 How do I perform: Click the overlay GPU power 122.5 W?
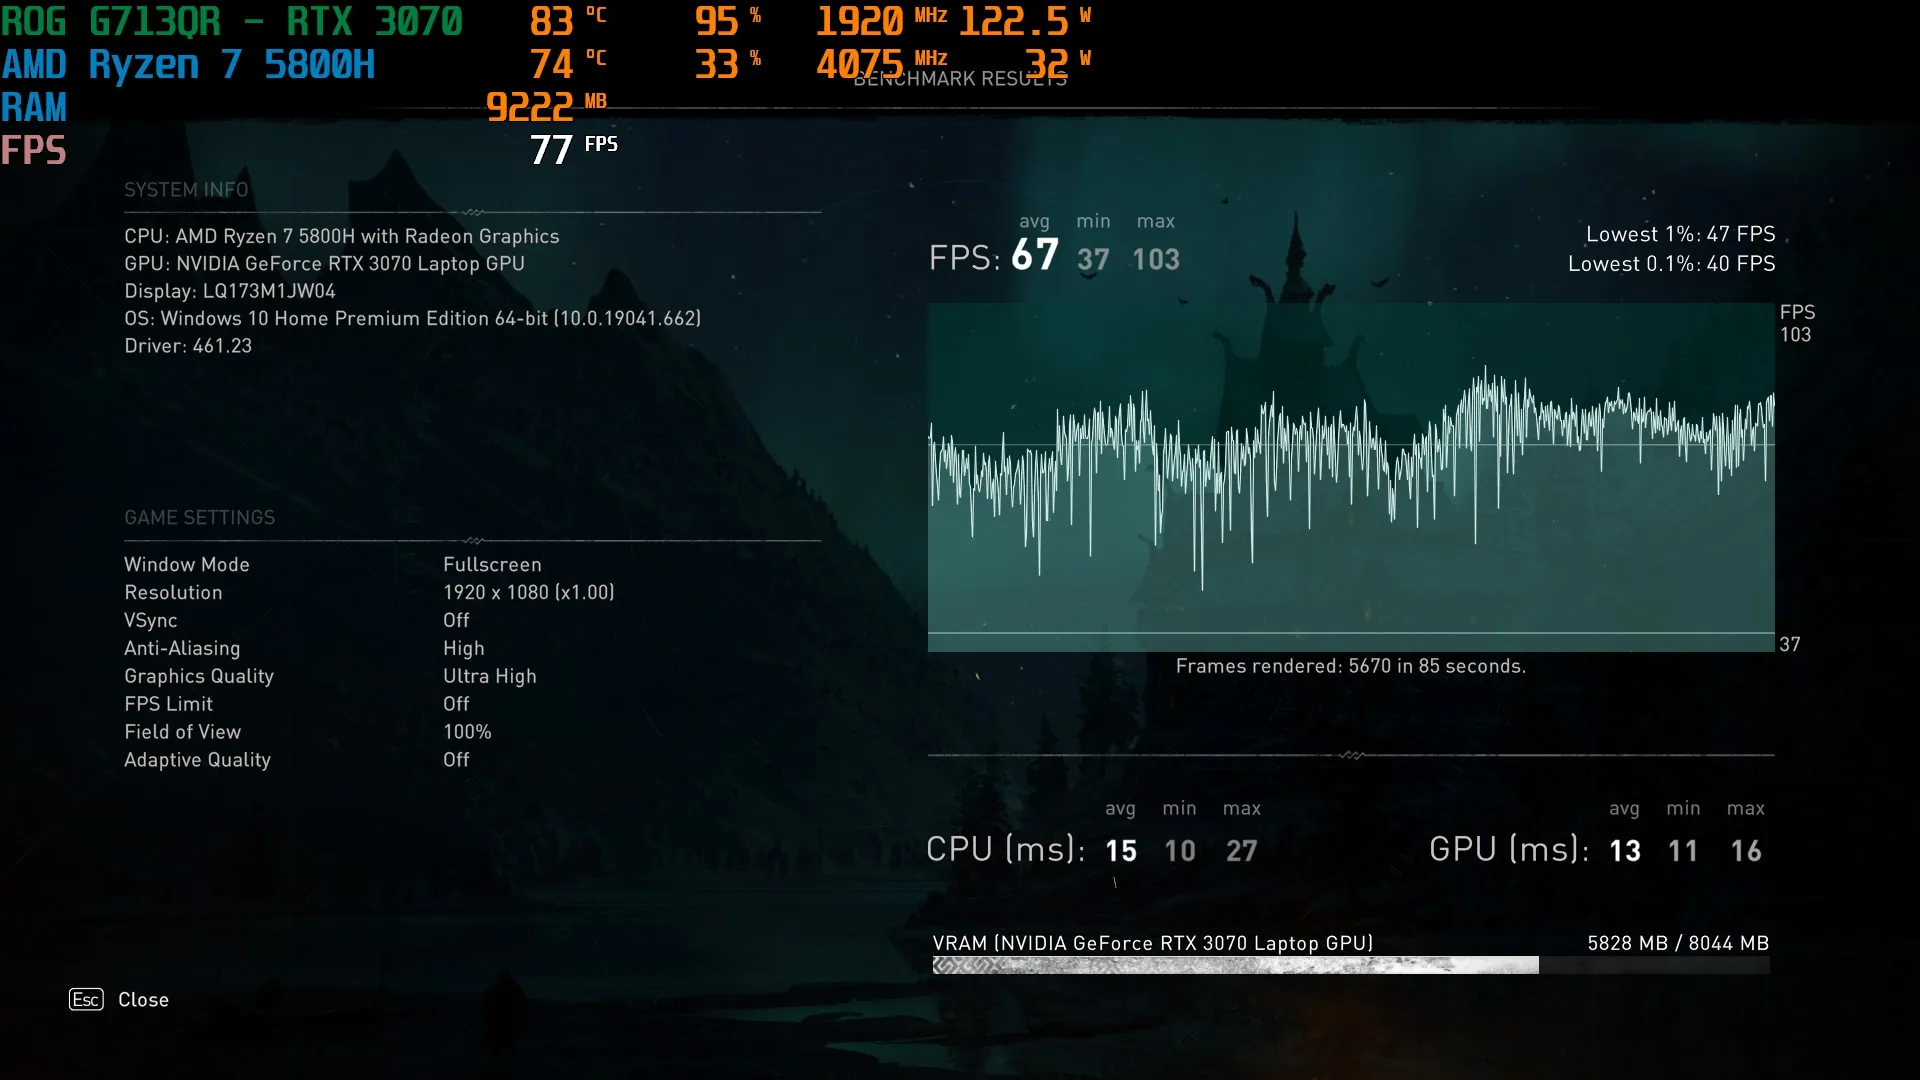pos(1024,22)
